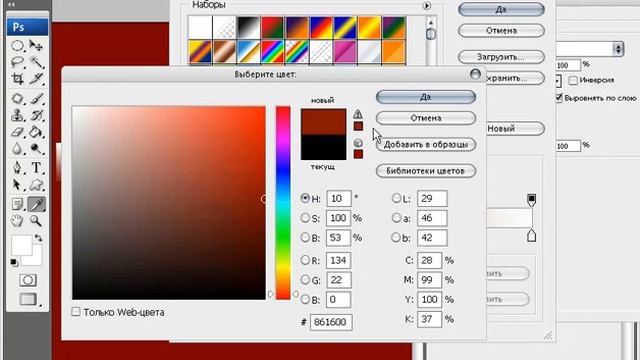
Task: Click Добавить в образцы button
Action: click(x=426, y=144)
